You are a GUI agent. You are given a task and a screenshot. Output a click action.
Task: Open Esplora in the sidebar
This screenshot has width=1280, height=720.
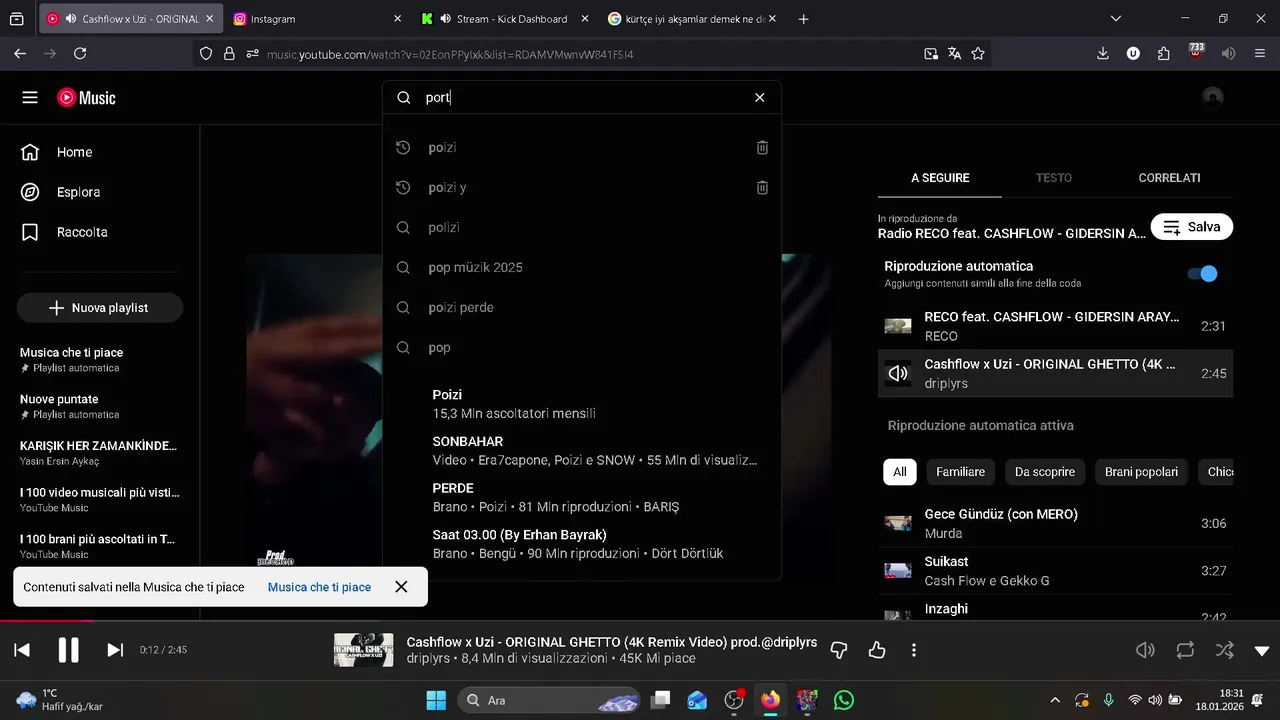tap(100, 192)
